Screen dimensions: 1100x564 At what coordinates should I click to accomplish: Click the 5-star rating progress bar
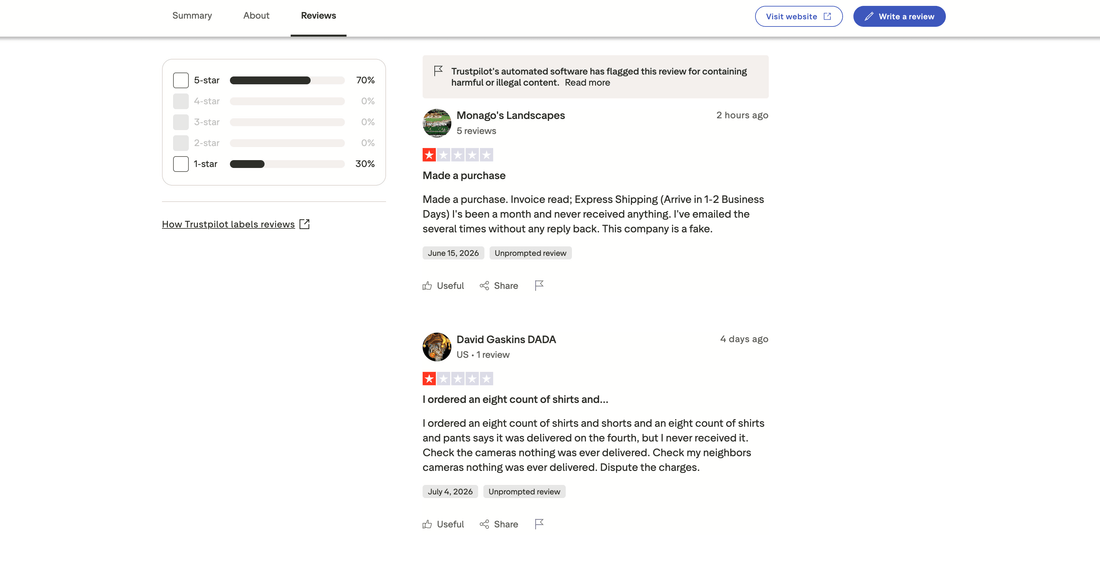tap(287, 80)
